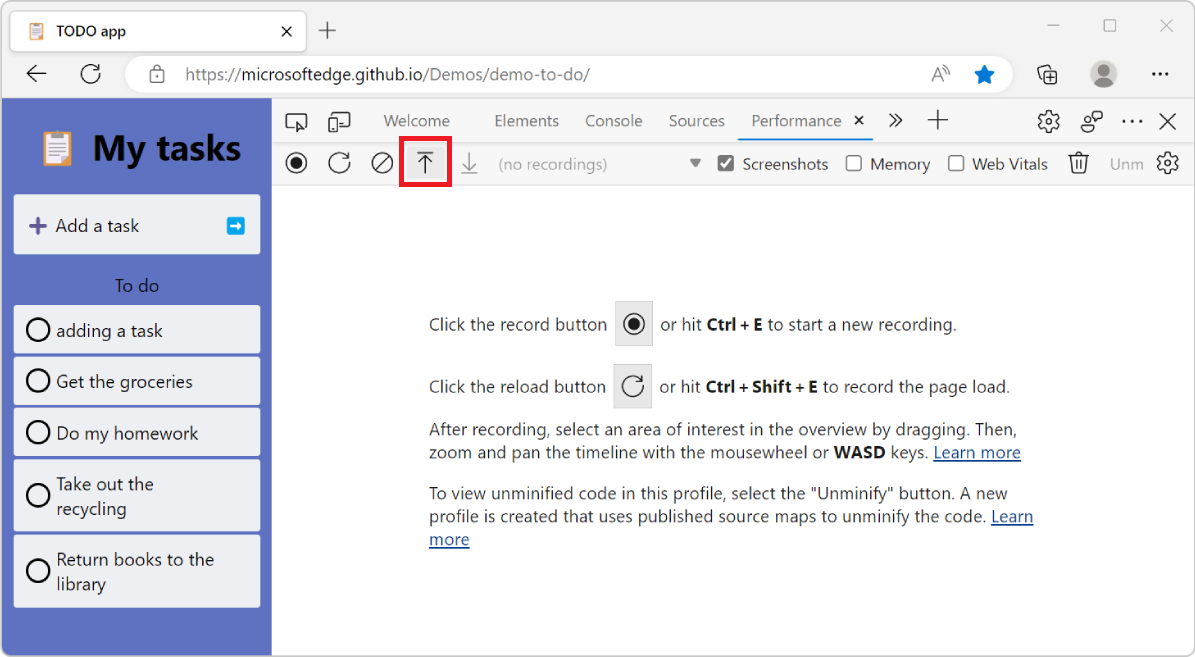The width and height of the screenshot is (1195, 657).
Task: Click the favorites star icon
Action: tap(984, 74)
